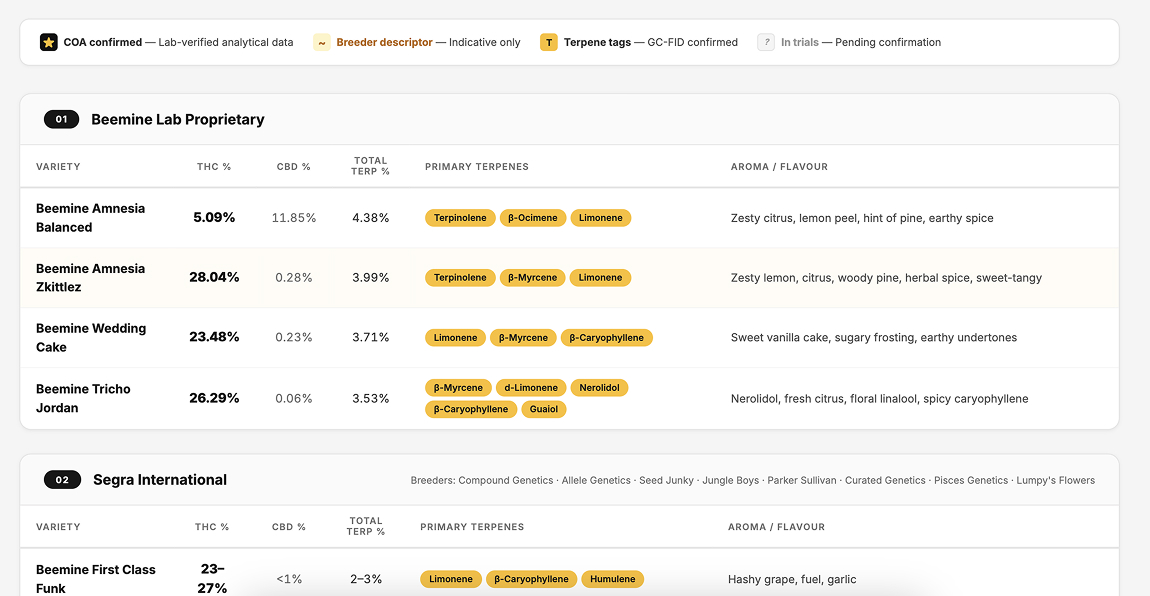Click β-Myrcene tag in Wedding Cake row
Image resolution: width=1150 pixels, height=596 pixels.
pyautogui.click(x=523, y=338)
